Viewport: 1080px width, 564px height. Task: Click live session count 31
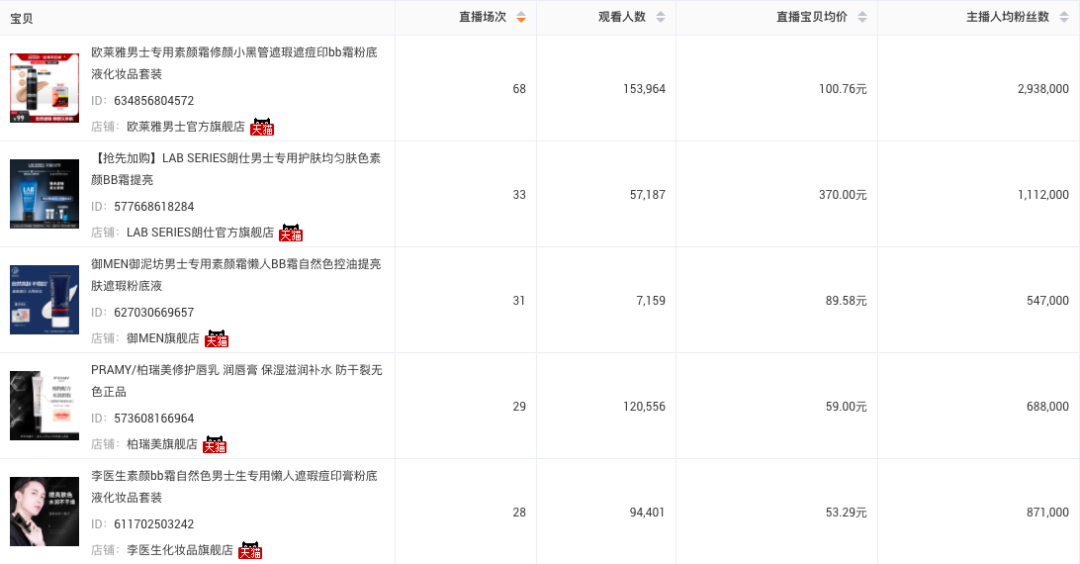[519, 301]
